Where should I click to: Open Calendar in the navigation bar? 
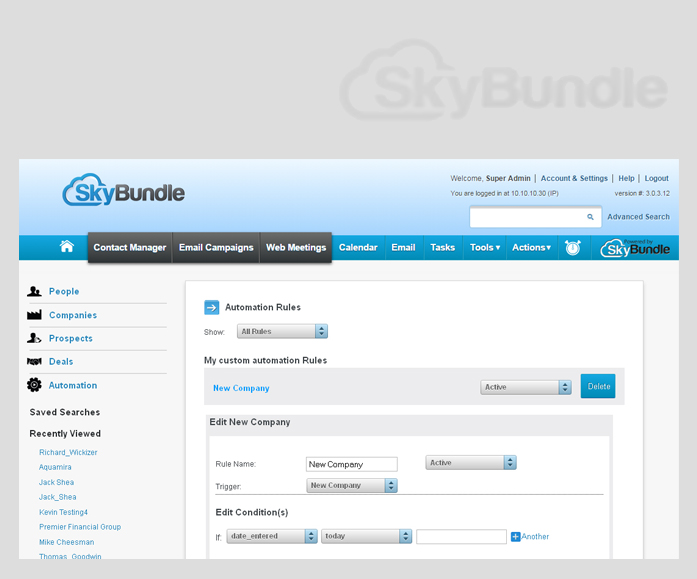tap(358, 248)
